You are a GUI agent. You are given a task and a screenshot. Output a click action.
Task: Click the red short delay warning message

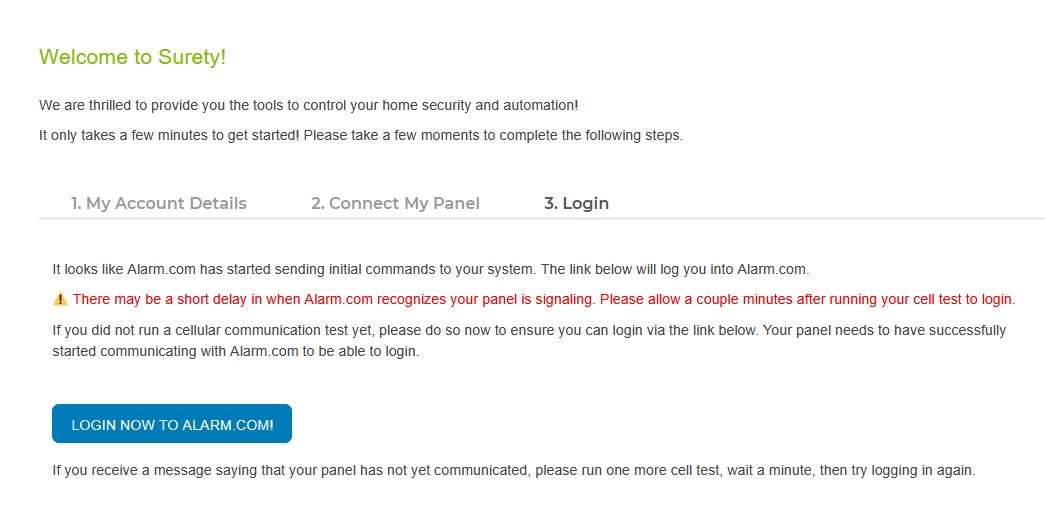pos(544,299)
